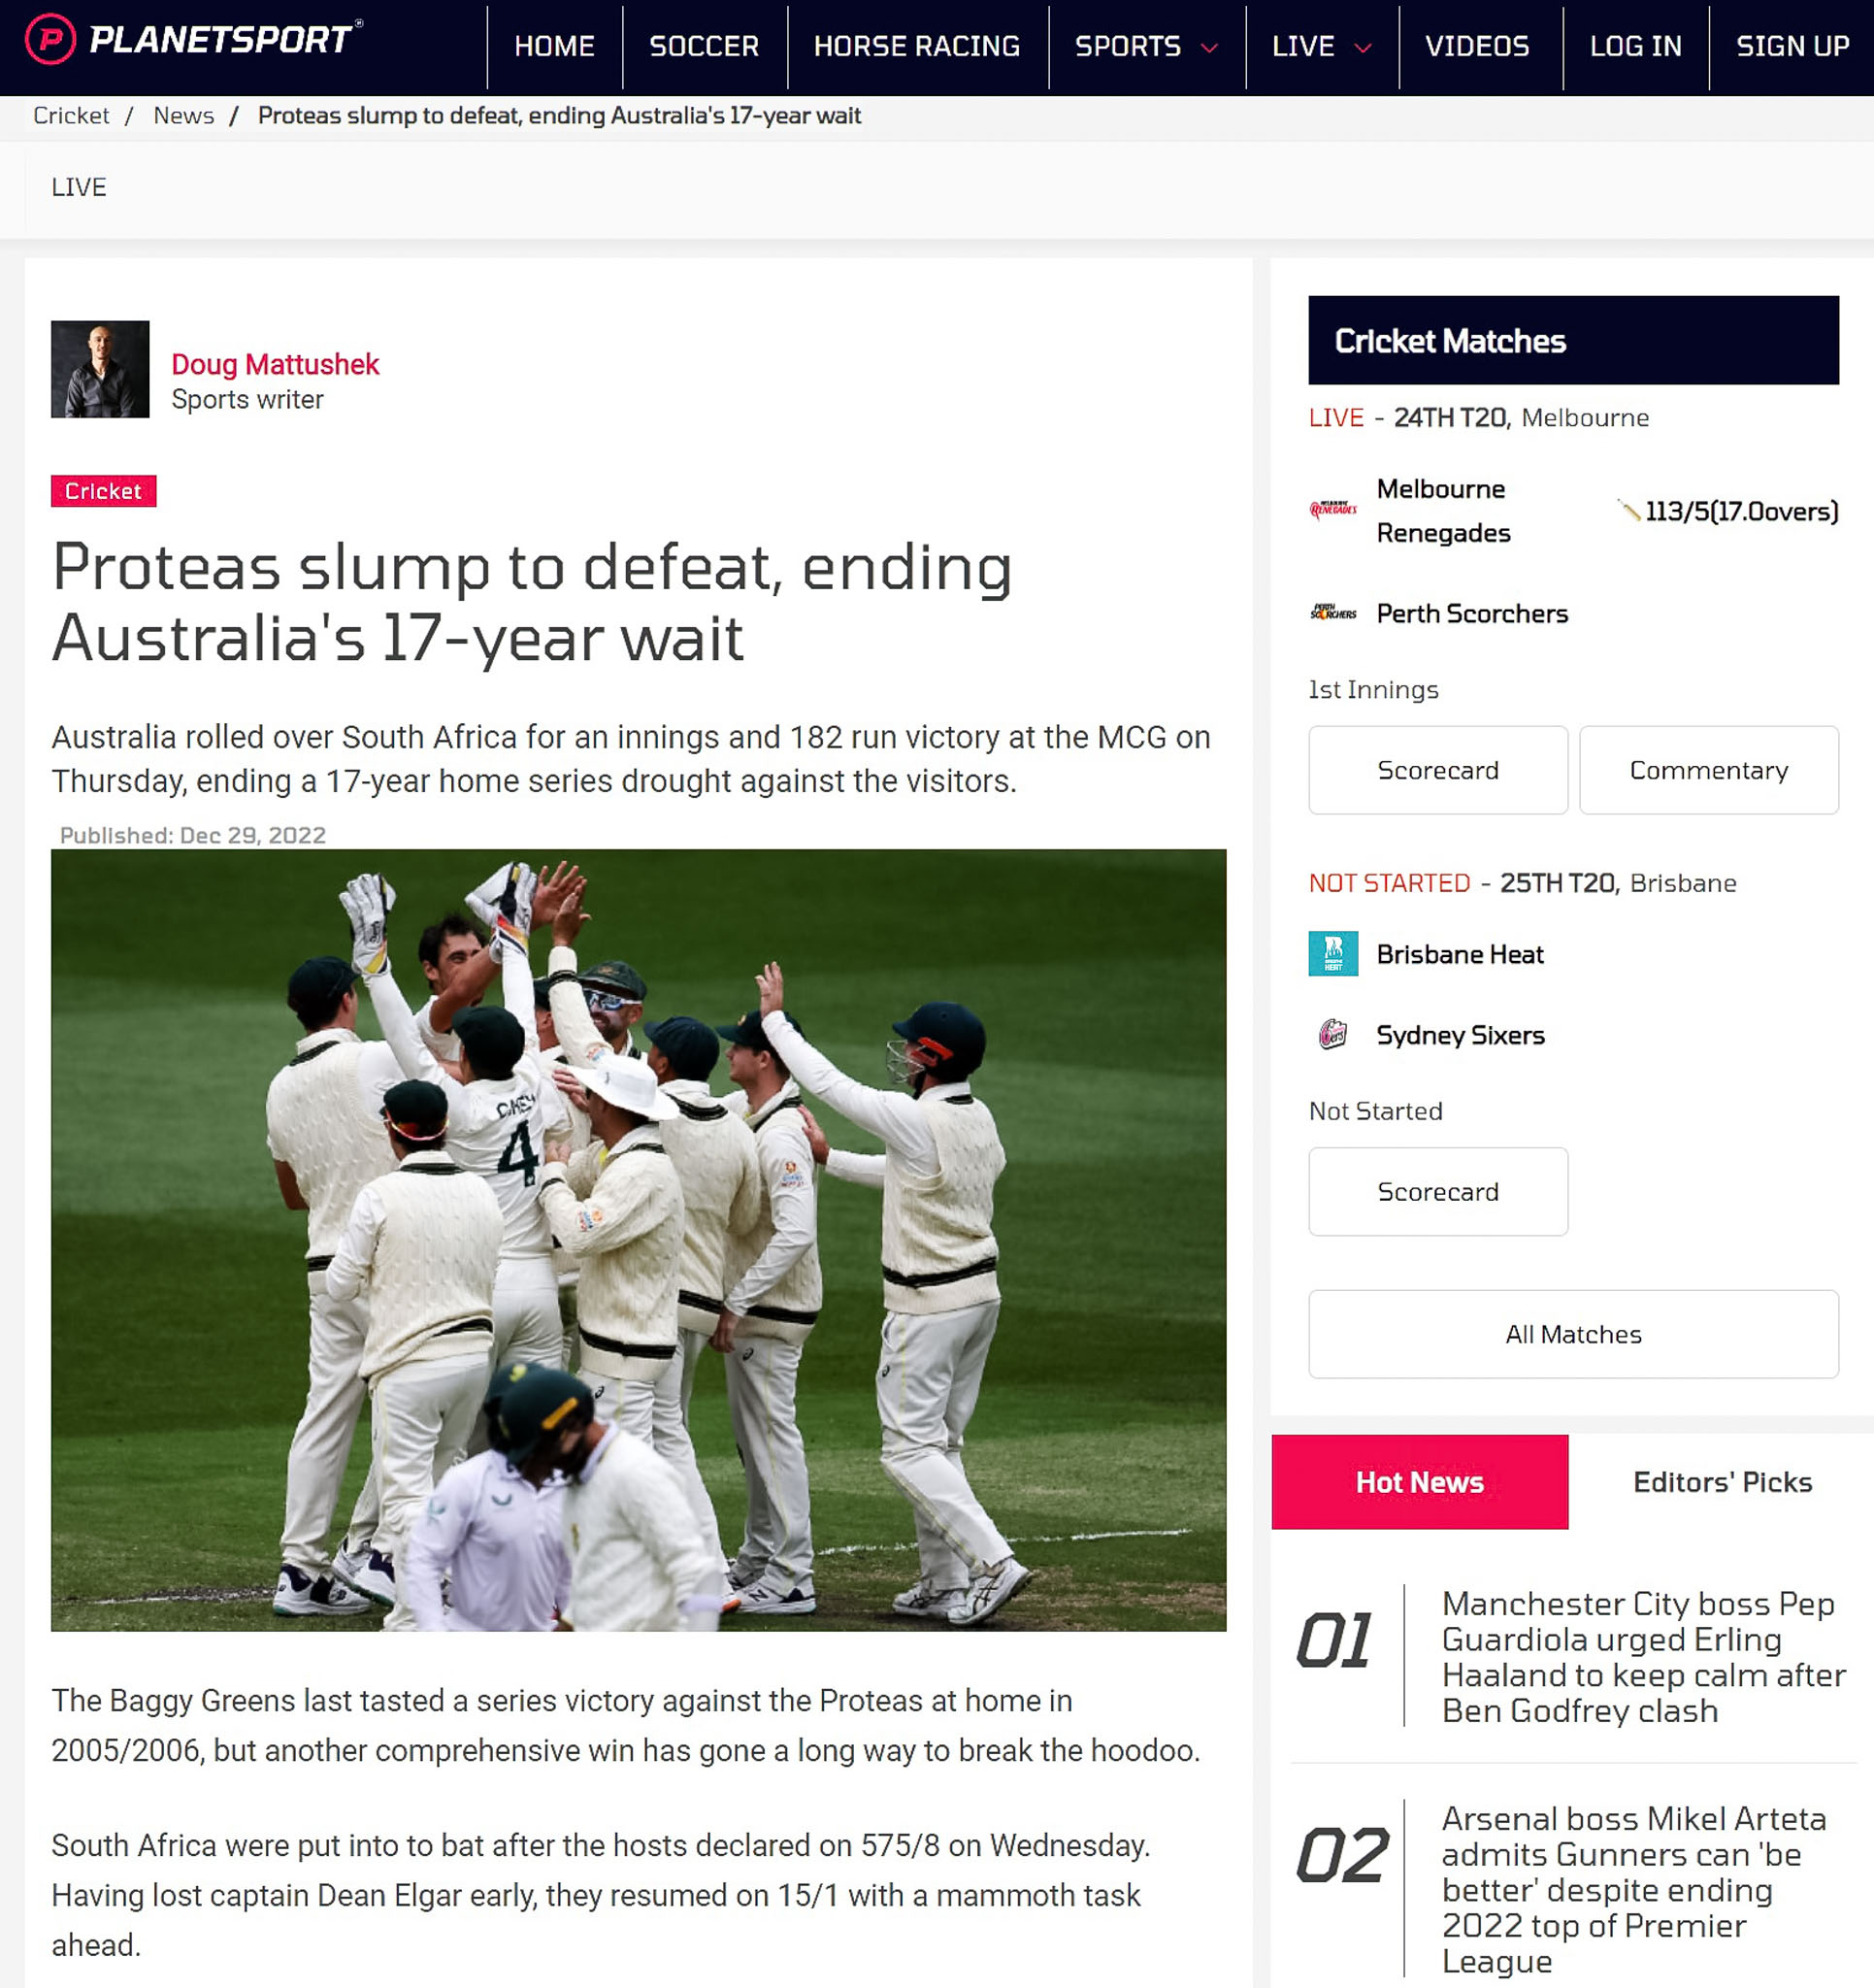Read the Pep Guardiola Haaland story
The width and height of the screenshot is (1874, 1988).
(x=1642, y=1657)
